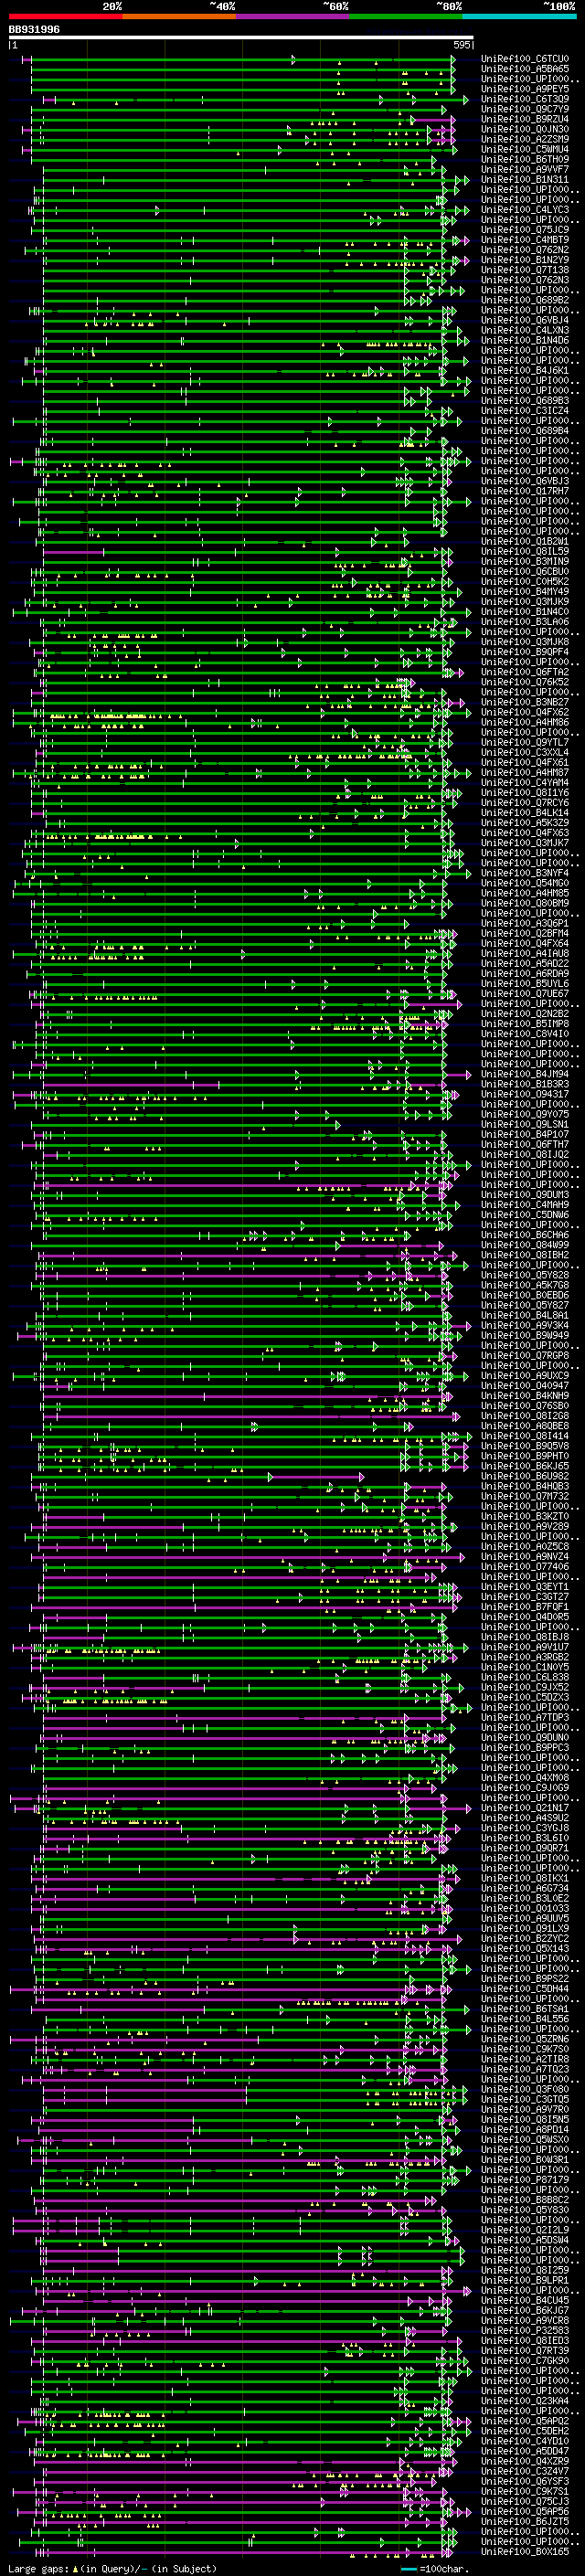Select the UniRef100_A9VVF7 row label
Viewport: 585px width, 2576px height.
(x=525, y=169)
